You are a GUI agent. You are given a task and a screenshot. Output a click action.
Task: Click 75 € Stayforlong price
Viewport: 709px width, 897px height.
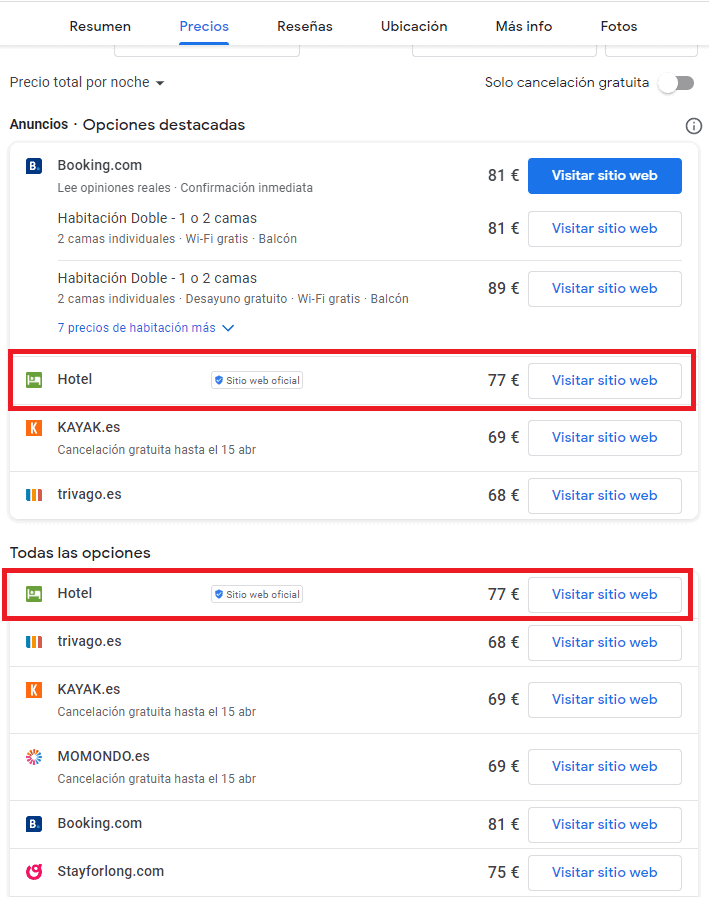pos(503,872)
